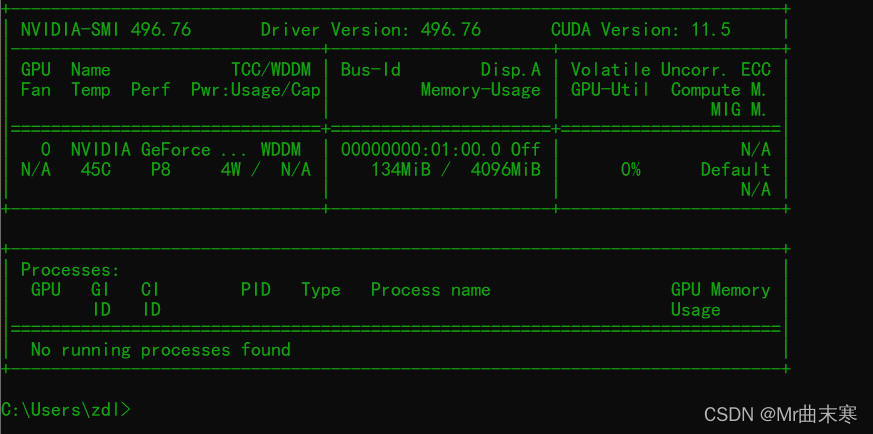Click the Disp.A column header

pos(511,70)
